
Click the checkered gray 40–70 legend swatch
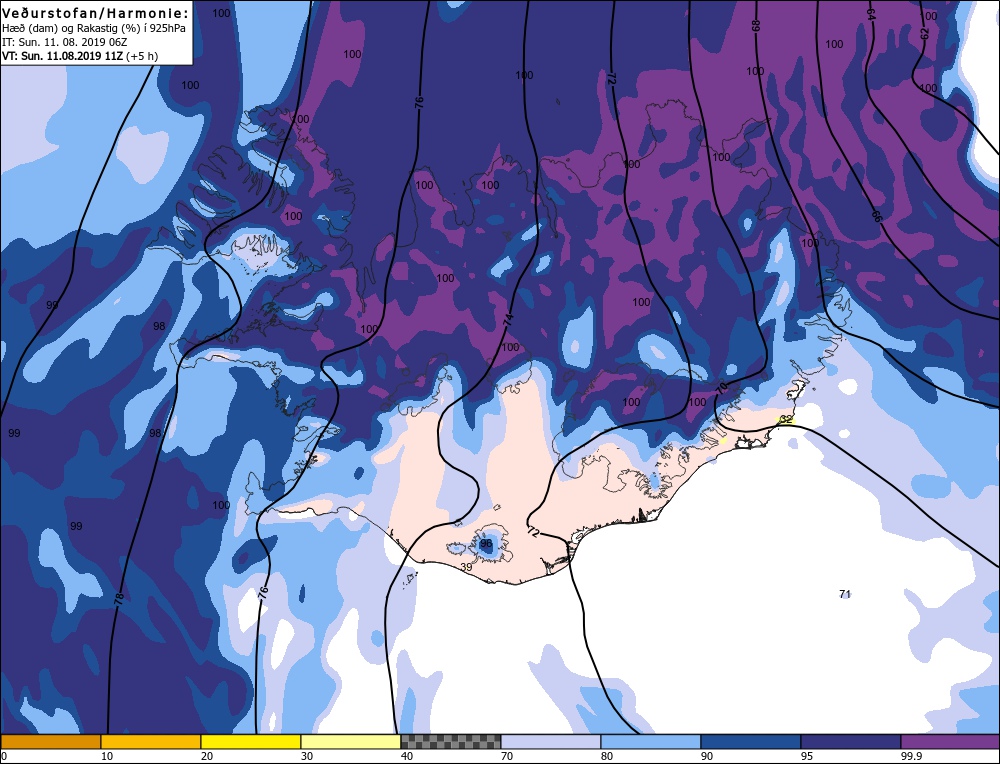[x=451, y=741]
